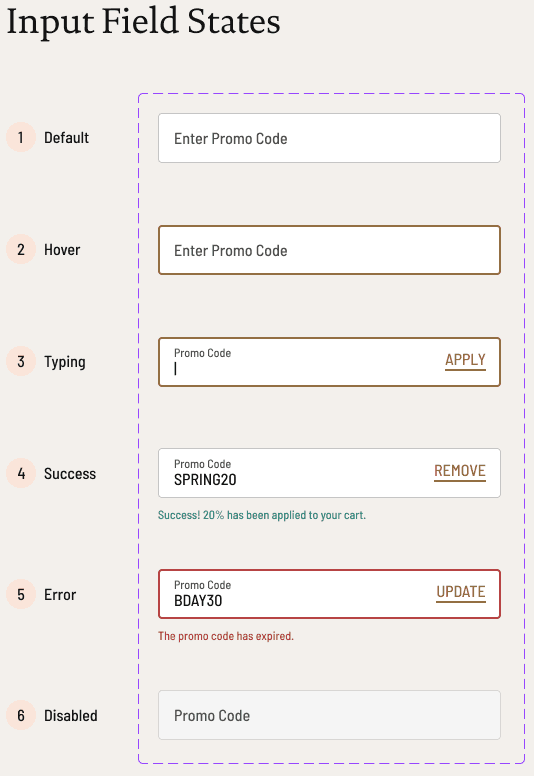Click the number 4 circle badge
534x776 pixels.
click(x=21, y=474)
